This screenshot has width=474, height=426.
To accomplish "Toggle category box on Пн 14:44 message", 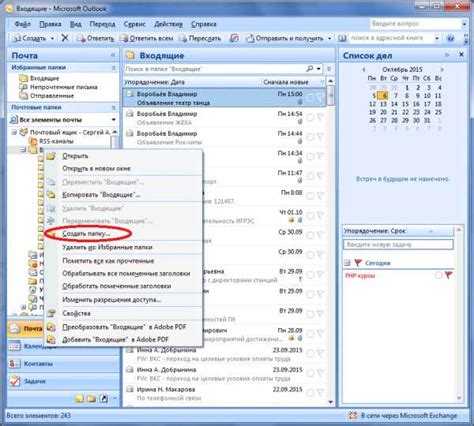I will [310, 137].
